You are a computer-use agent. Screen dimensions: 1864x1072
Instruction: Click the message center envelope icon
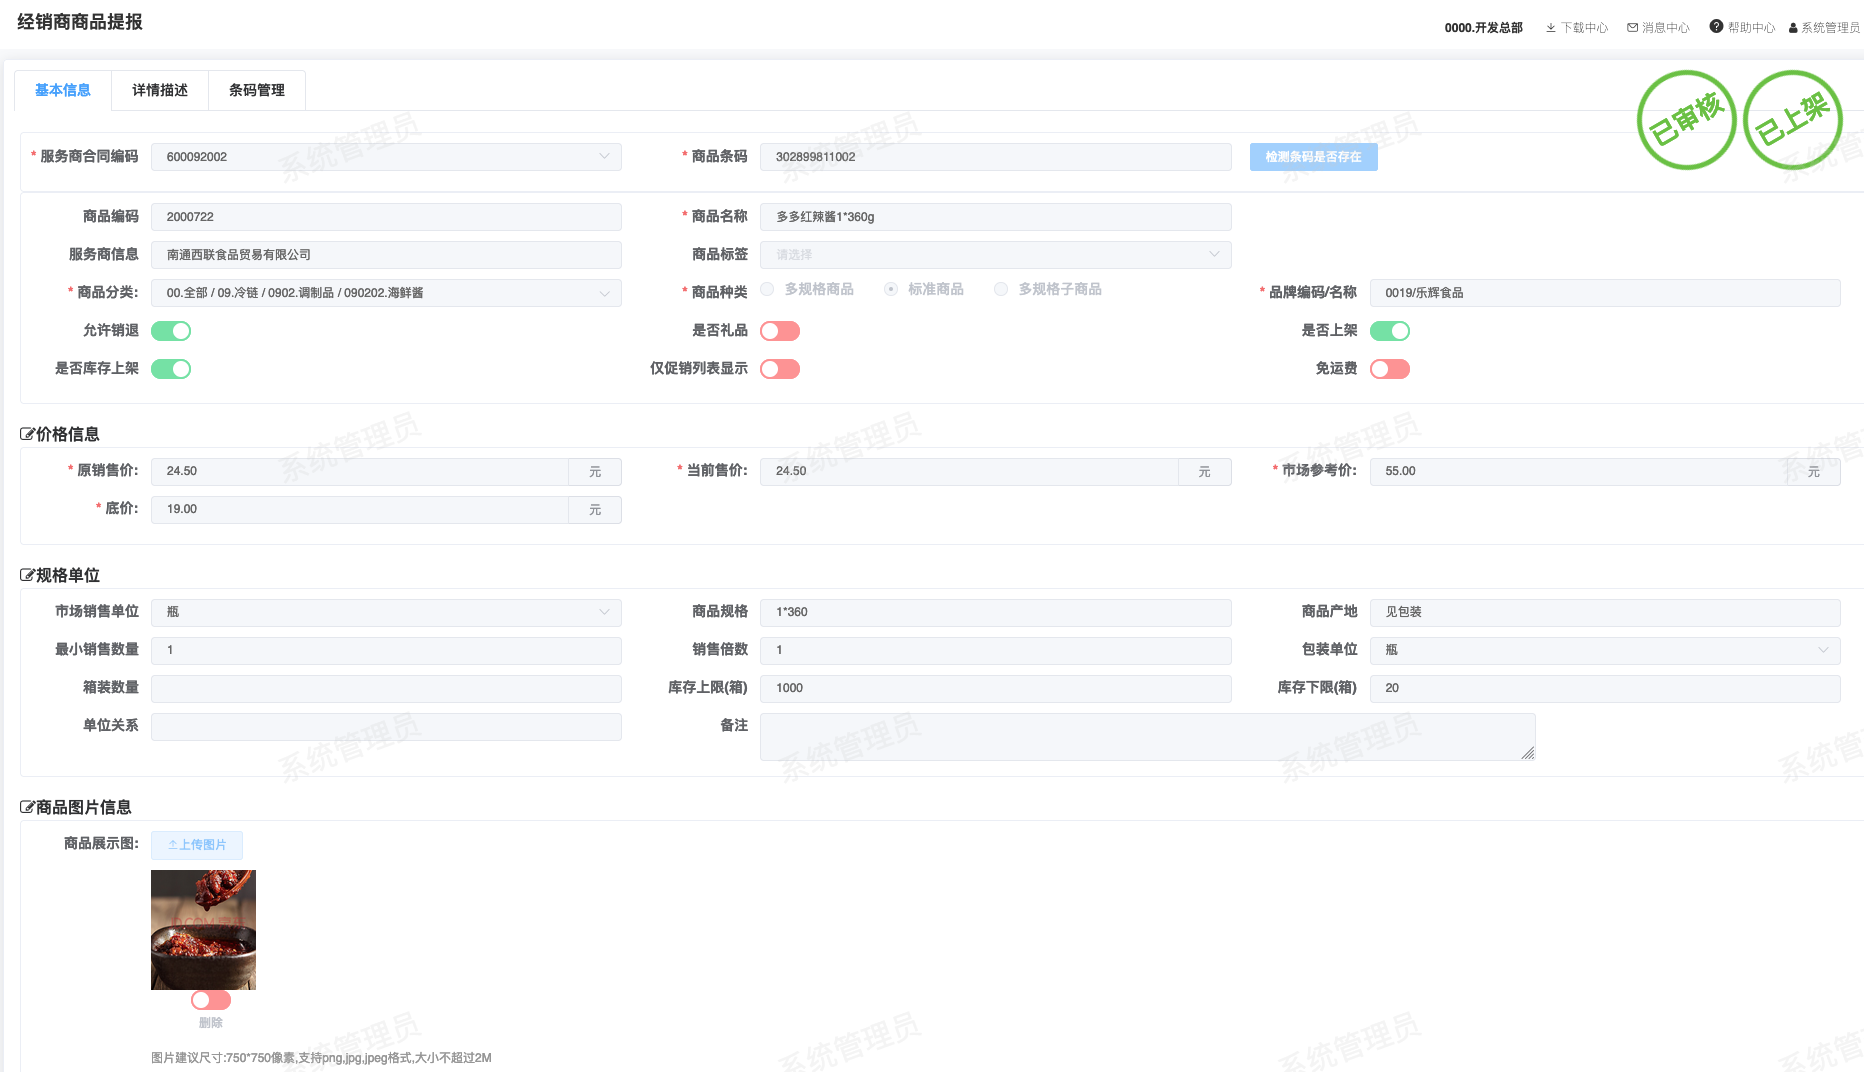[x=1632, y=28]
